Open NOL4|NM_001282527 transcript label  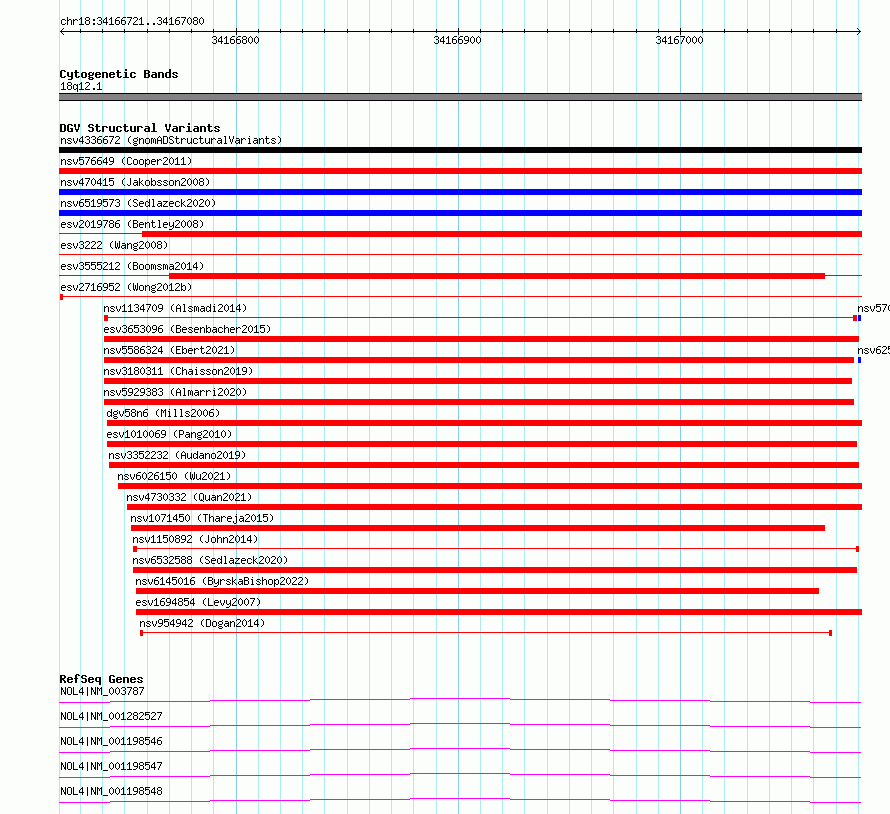click(x=111, y=716)
